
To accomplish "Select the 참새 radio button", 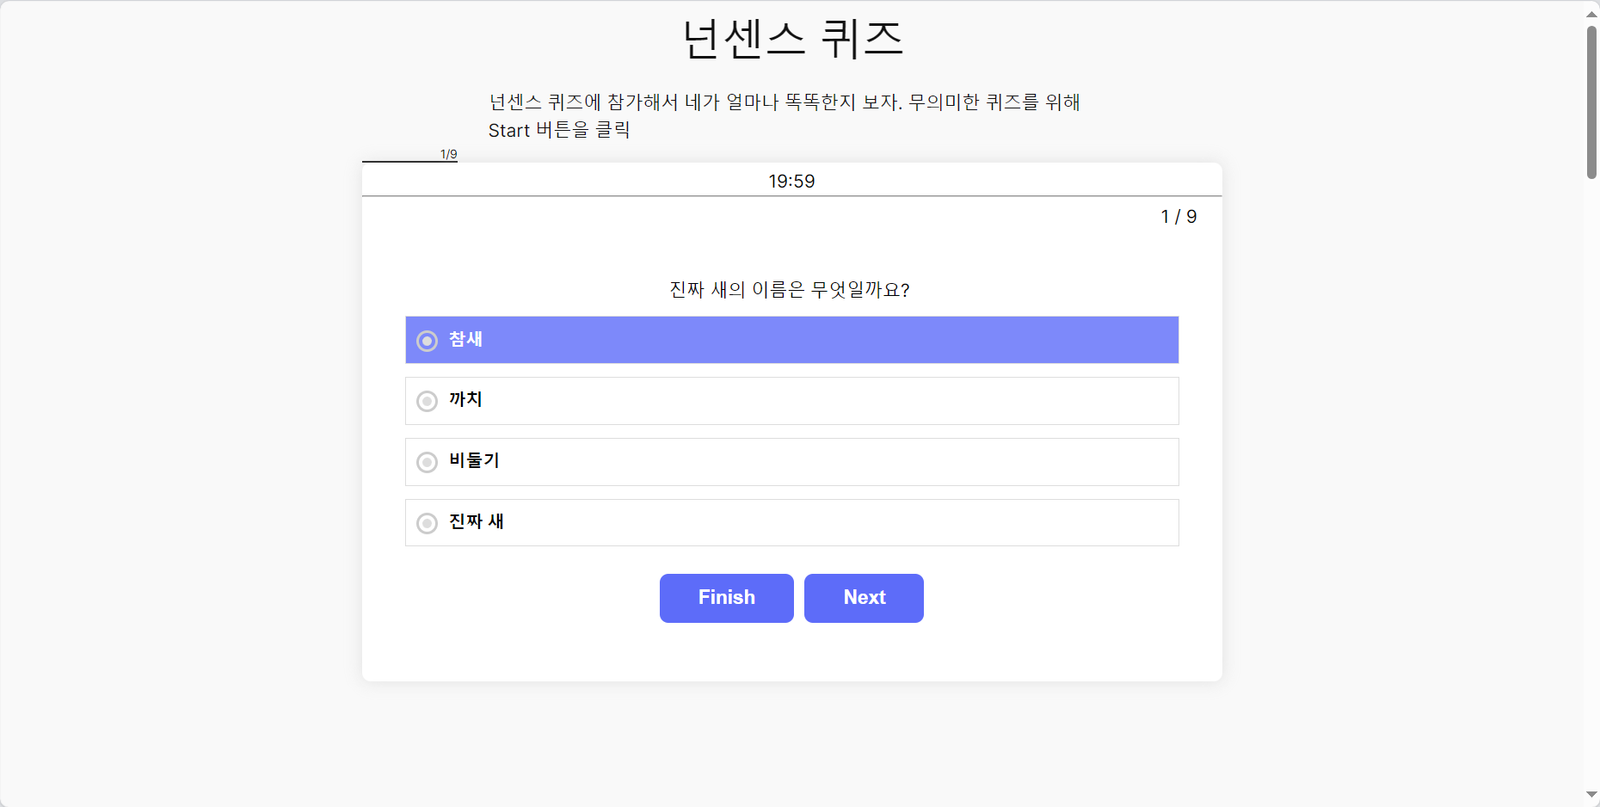I will coord(427,341).
